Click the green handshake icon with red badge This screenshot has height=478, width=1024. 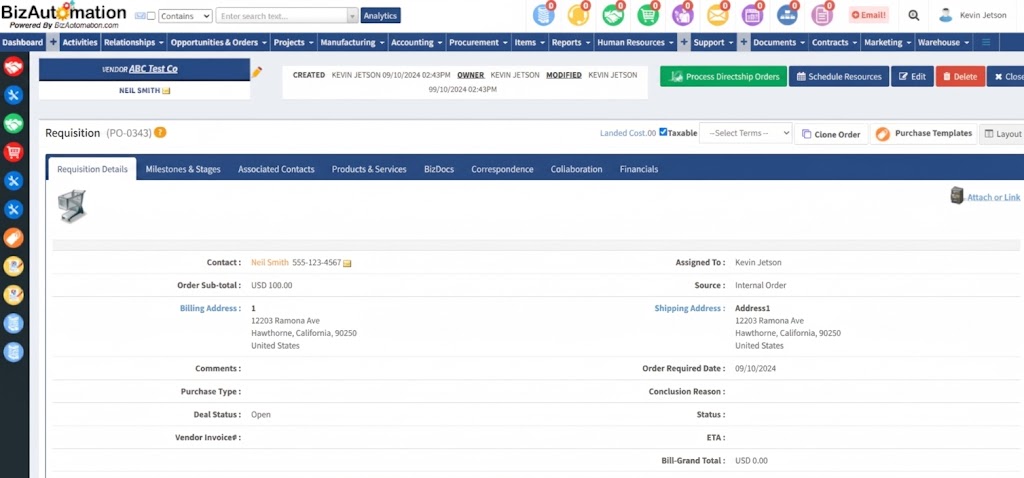613,14
